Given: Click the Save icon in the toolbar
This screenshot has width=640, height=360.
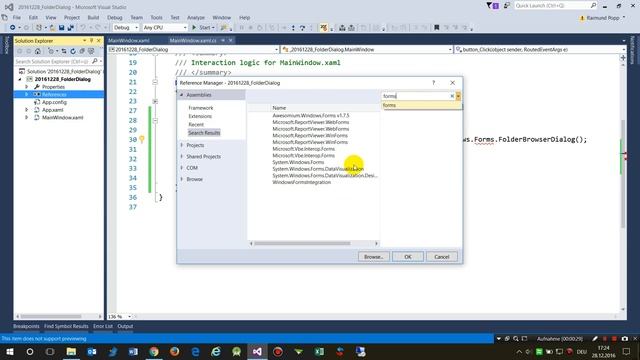Looking at the screenshot, I should click(62, 28).
